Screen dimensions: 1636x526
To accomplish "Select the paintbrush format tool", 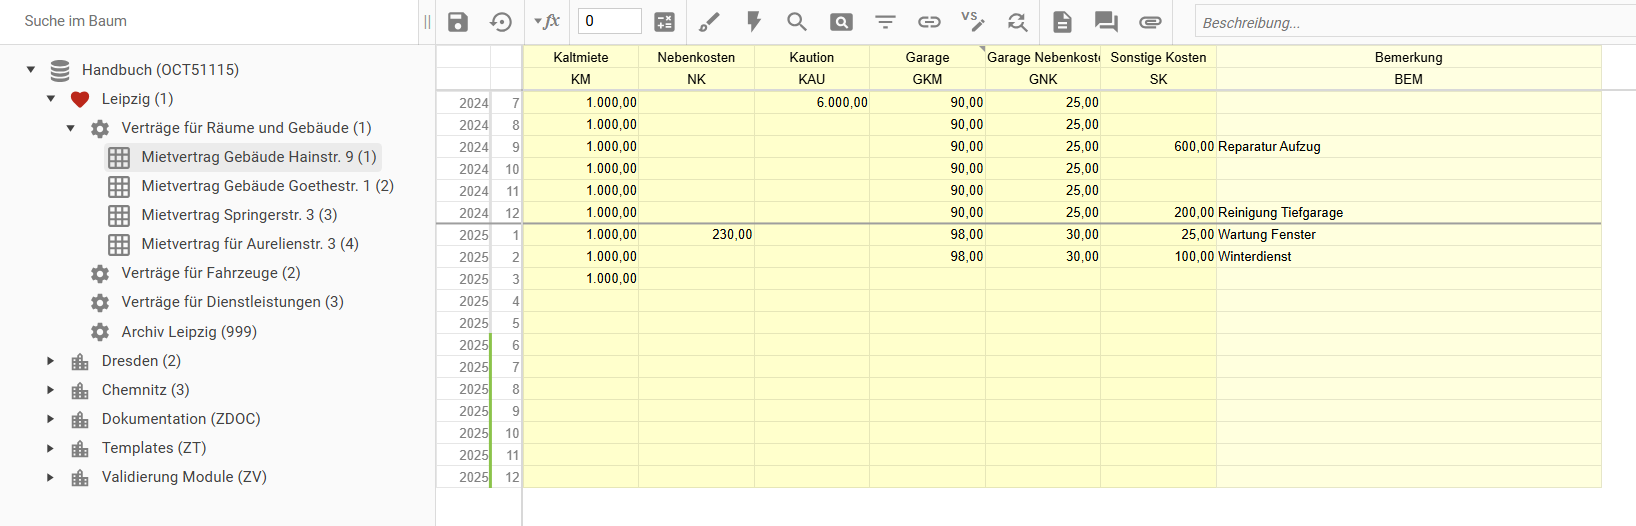I will point(709,22).
